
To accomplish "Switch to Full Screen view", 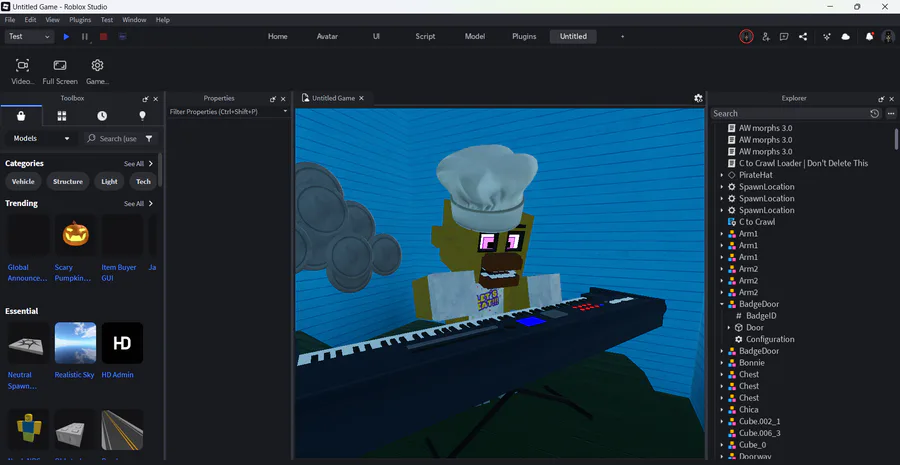I will [x=60, y=71].
